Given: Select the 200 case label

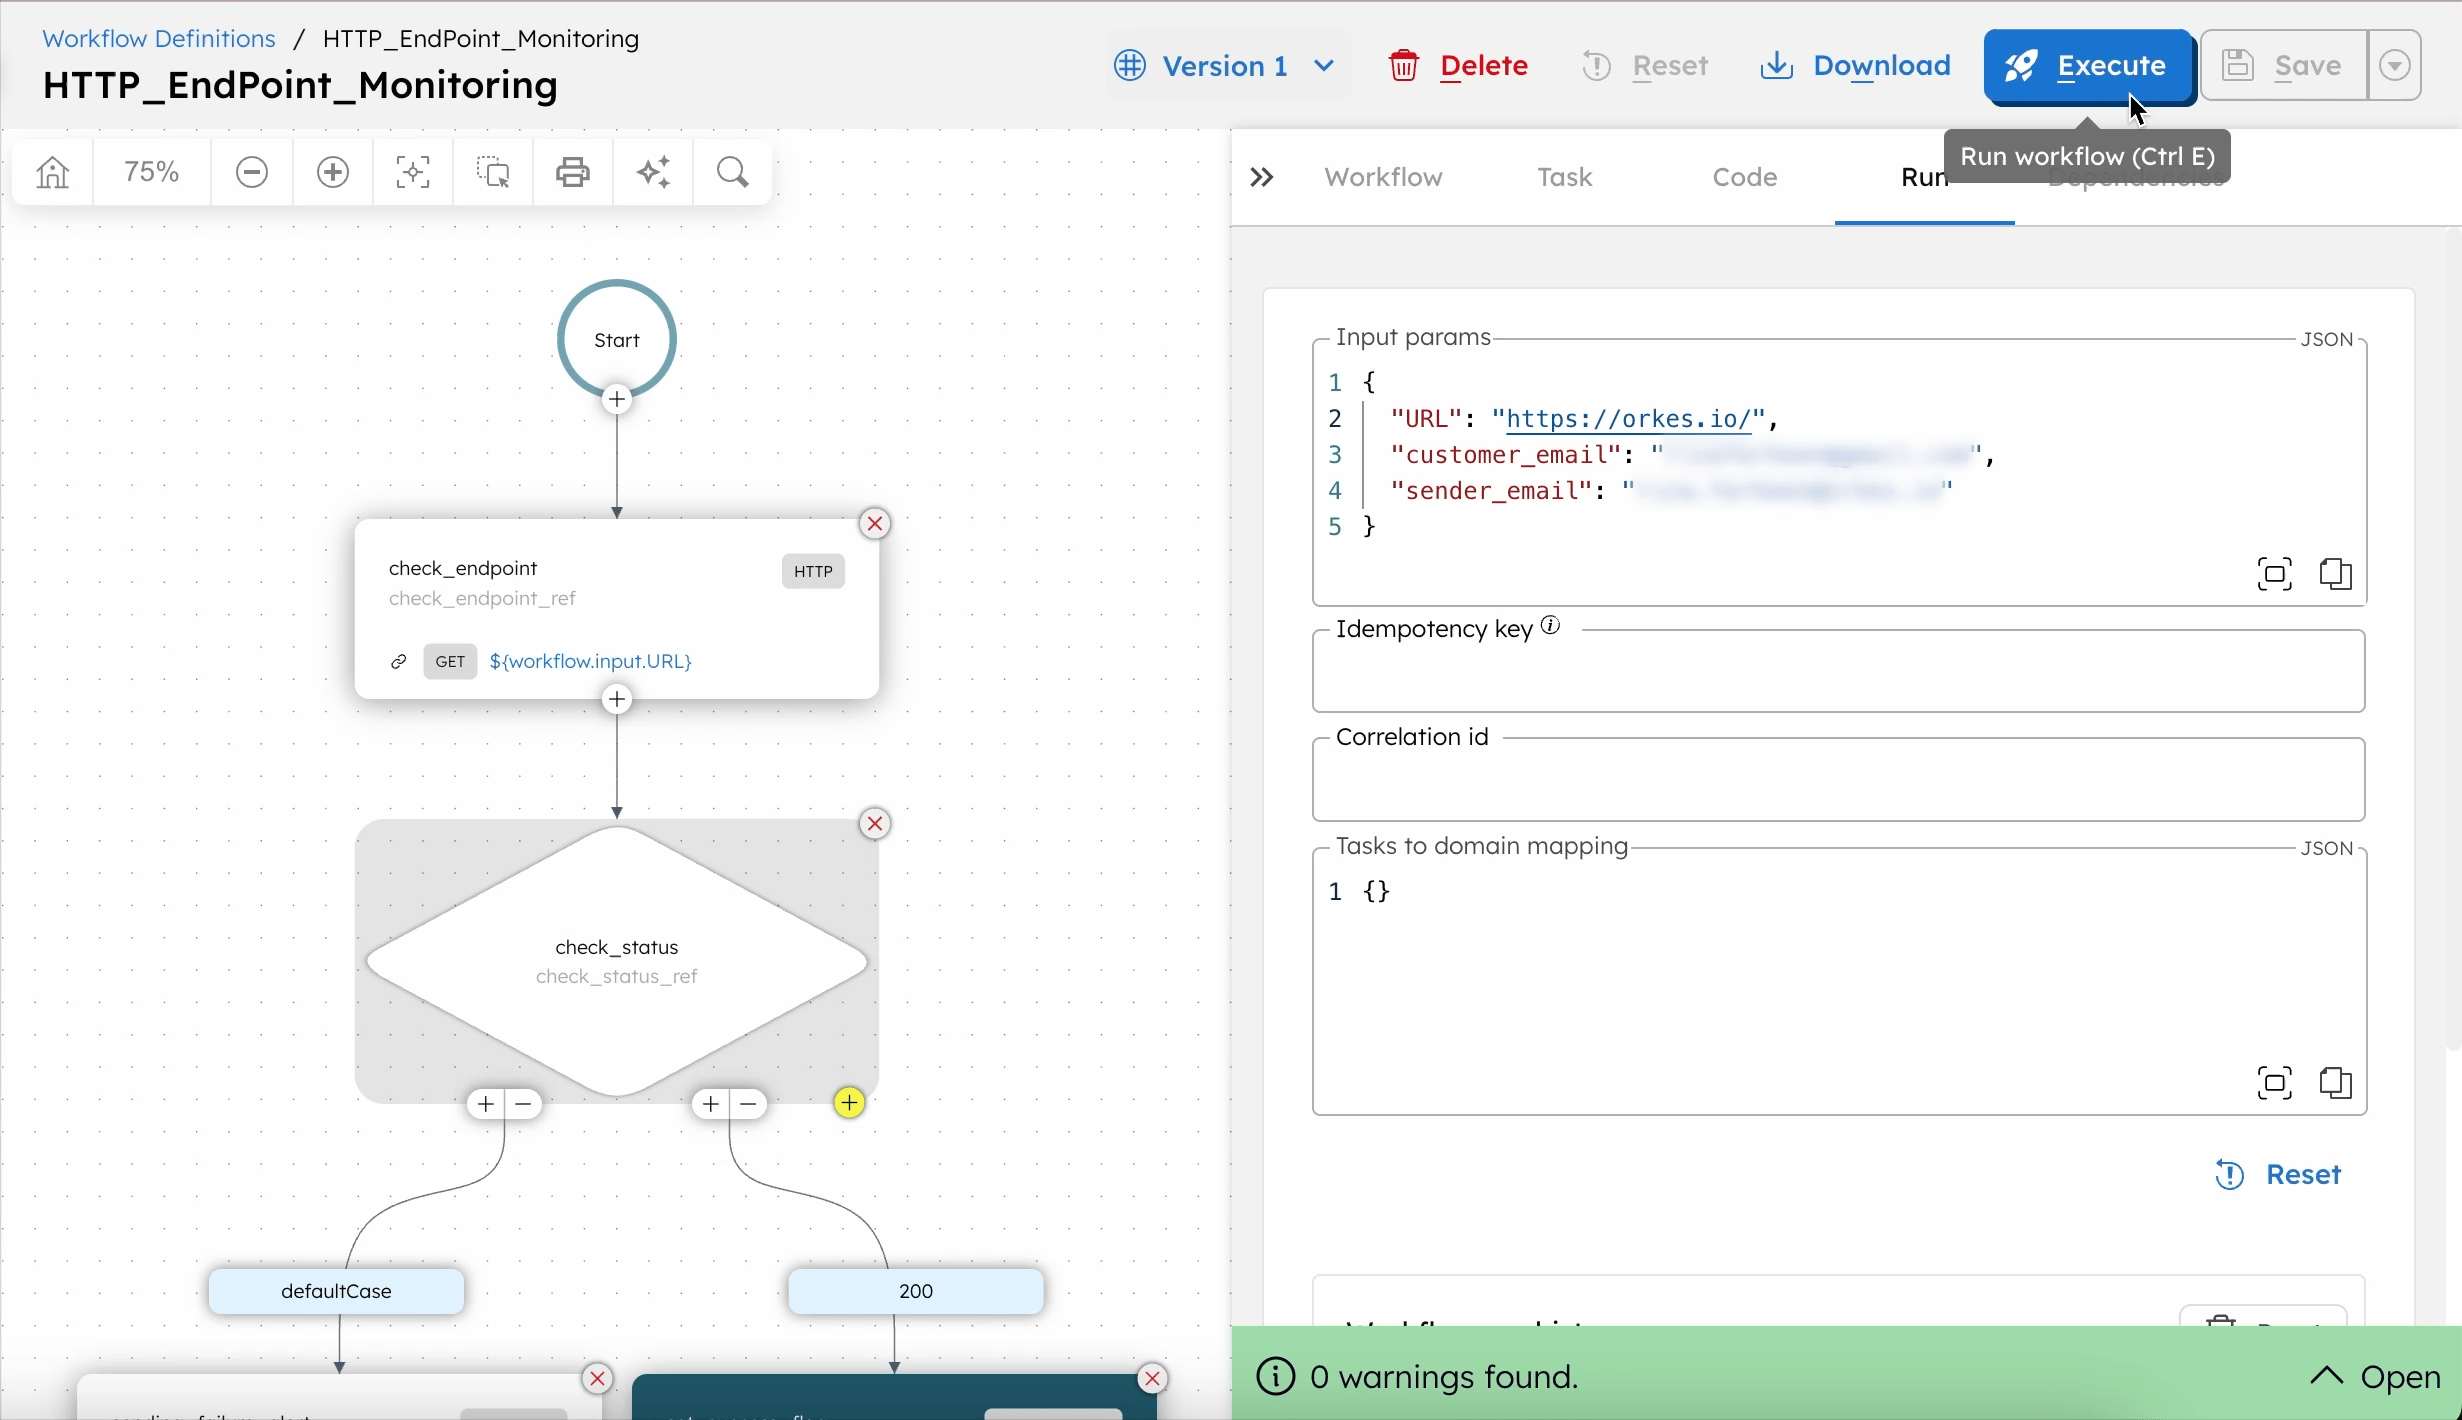Looking at the screenshot, I should 916,1291.
